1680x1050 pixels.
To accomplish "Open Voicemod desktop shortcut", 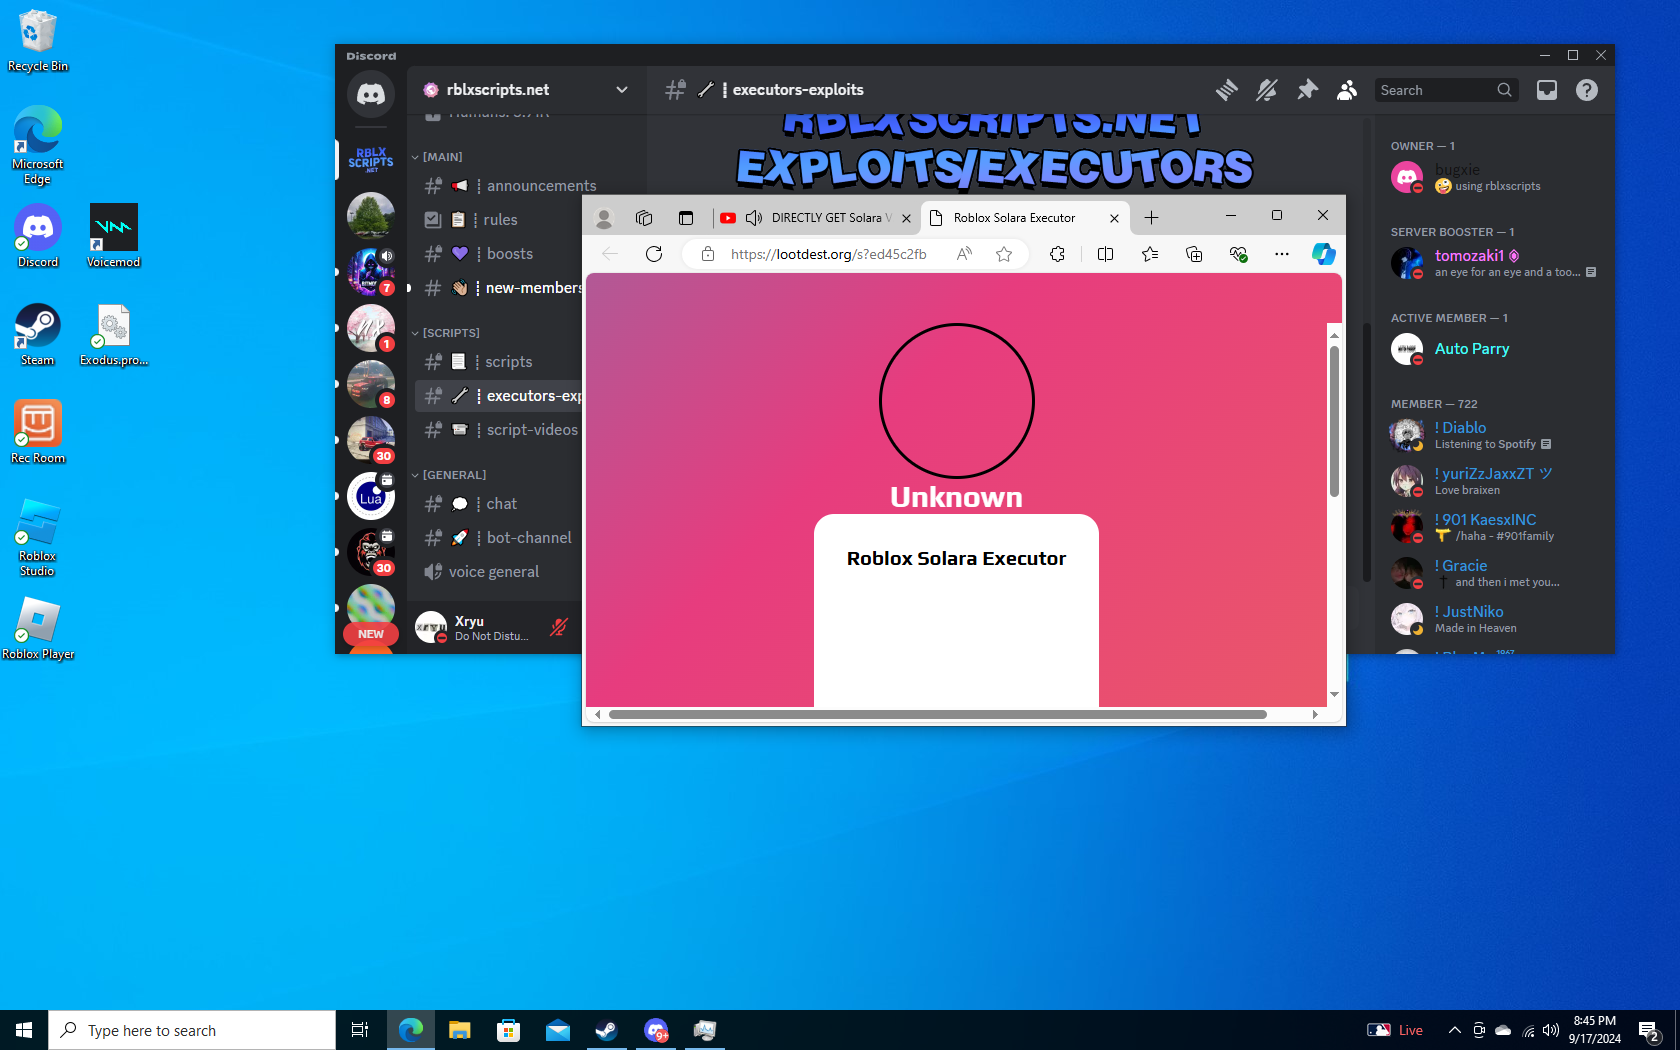I will (113, 237).
